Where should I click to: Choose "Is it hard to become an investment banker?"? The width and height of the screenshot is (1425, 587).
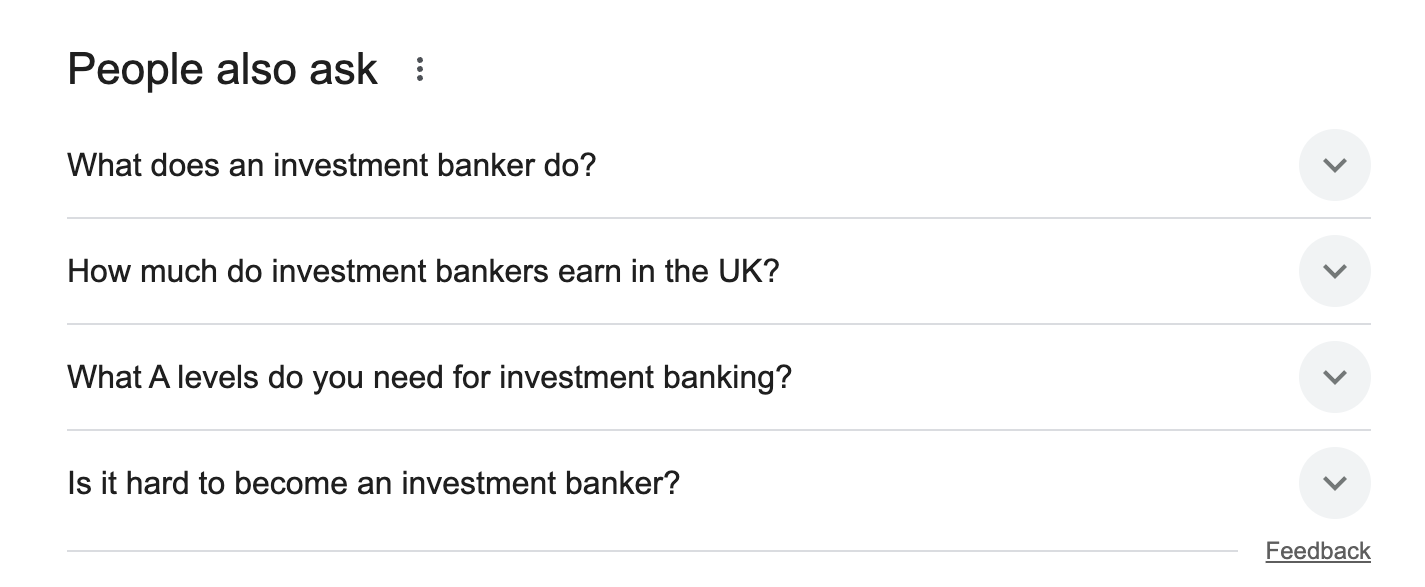pyautogui.click(x=373, y=484)
